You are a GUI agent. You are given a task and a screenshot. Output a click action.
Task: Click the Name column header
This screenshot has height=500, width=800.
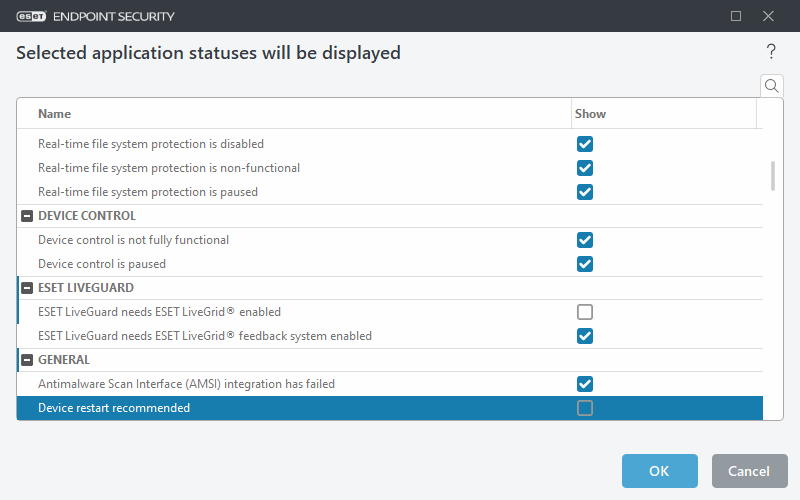tap(55, 114)
